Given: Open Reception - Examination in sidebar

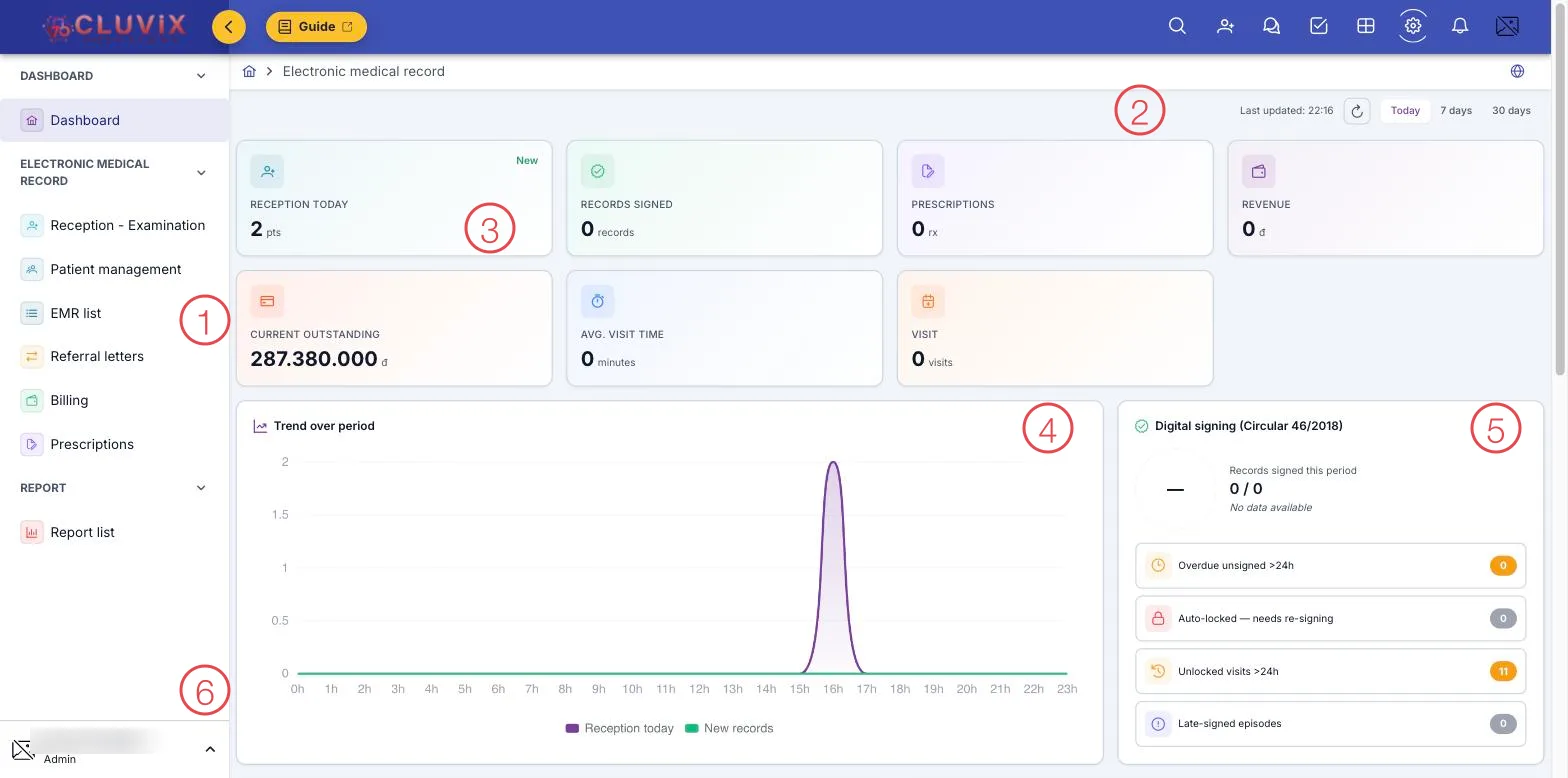Looking at the screenshot, I should [114, 225].
